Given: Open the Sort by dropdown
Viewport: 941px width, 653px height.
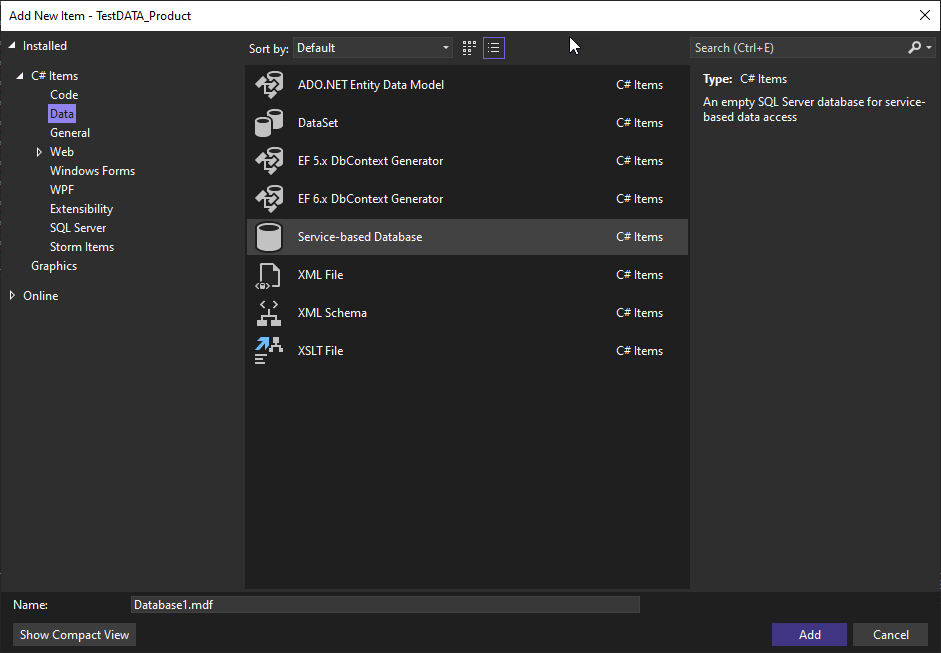Looking at the screenshot, I should [373, 48].
